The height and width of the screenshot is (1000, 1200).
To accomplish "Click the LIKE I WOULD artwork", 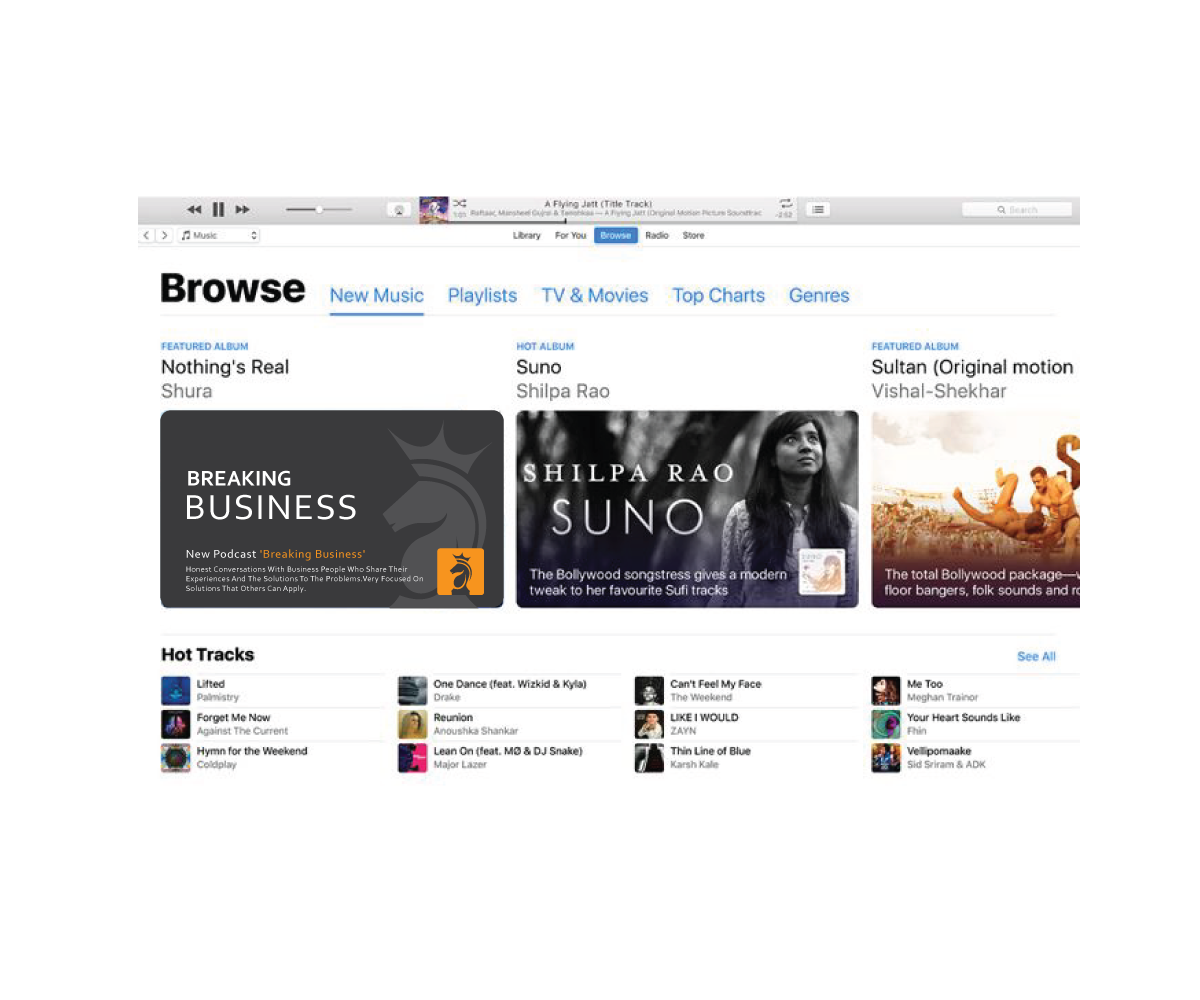I will tap(650, 724).
